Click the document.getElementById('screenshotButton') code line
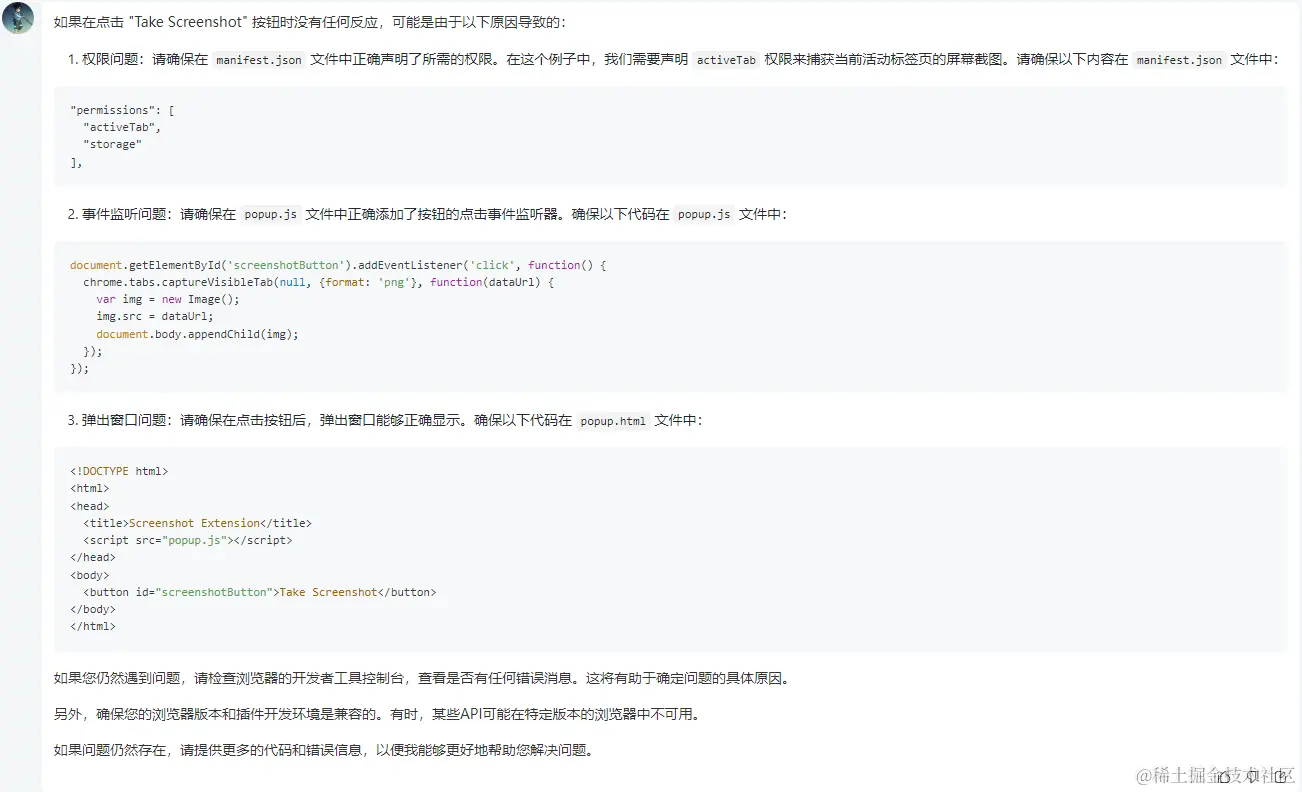The image size is (1302, 792). pyautogui.click(x=338, y=265)
